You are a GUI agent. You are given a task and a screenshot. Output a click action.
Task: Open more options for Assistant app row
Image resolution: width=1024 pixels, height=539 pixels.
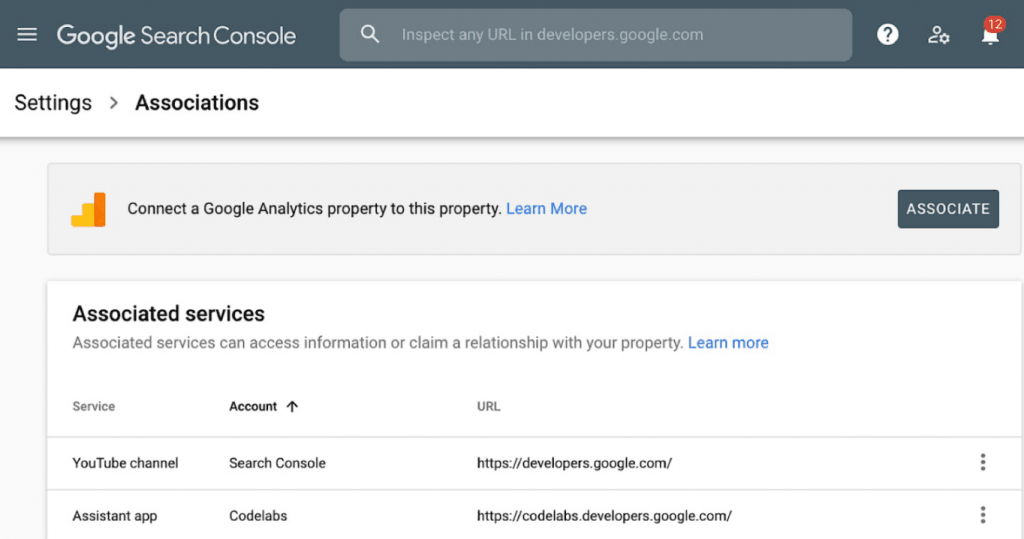pyautogui.click(x=982, y=515)
